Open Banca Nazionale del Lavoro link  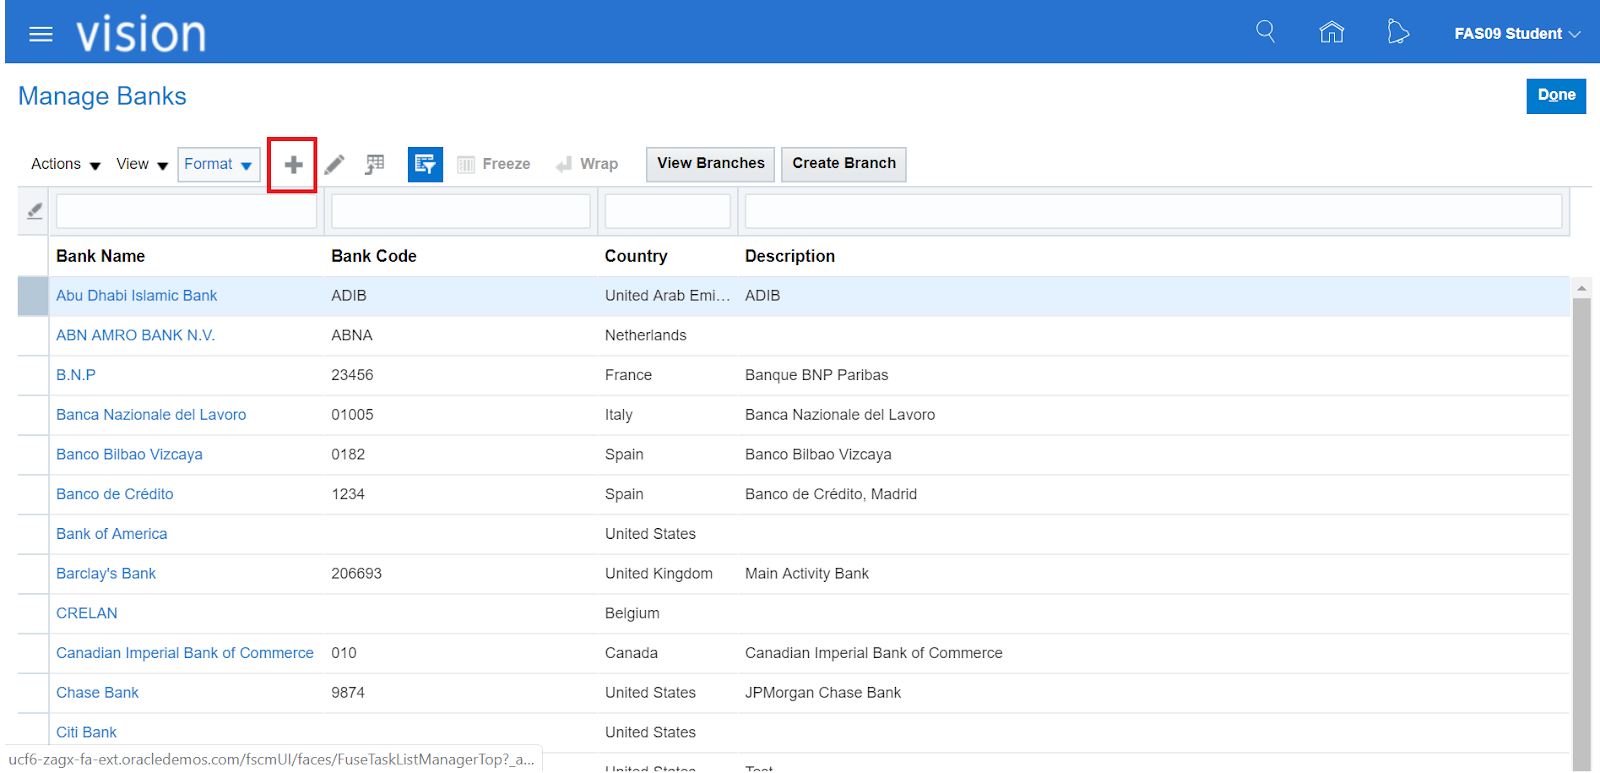click(151, 415)
